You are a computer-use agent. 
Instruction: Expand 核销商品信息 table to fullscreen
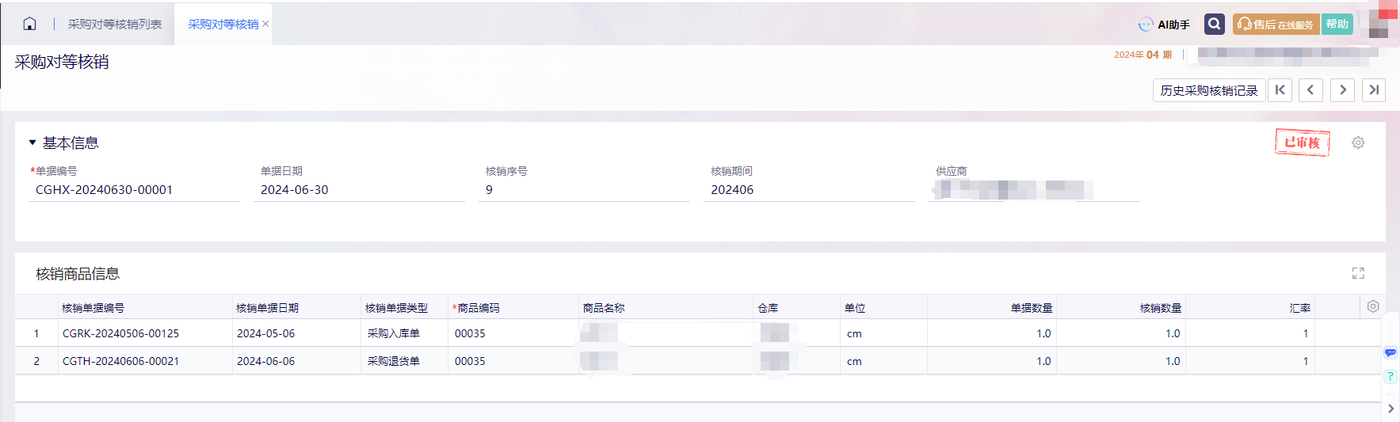pos(1358,273)
